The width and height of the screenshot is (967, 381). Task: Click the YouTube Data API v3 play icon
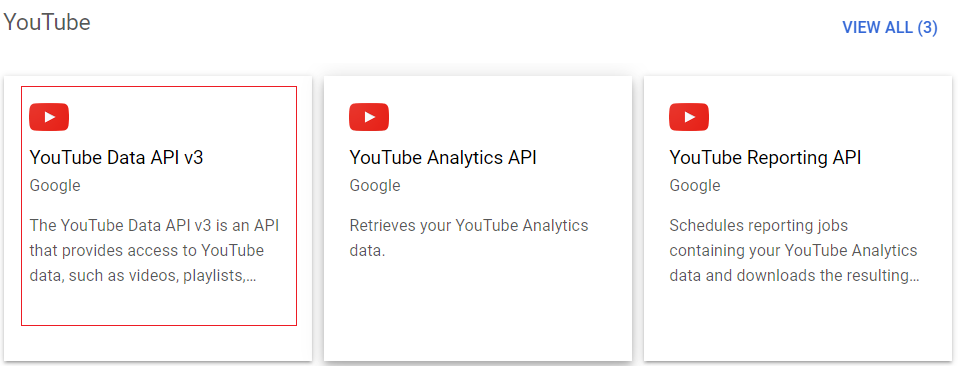49,117
